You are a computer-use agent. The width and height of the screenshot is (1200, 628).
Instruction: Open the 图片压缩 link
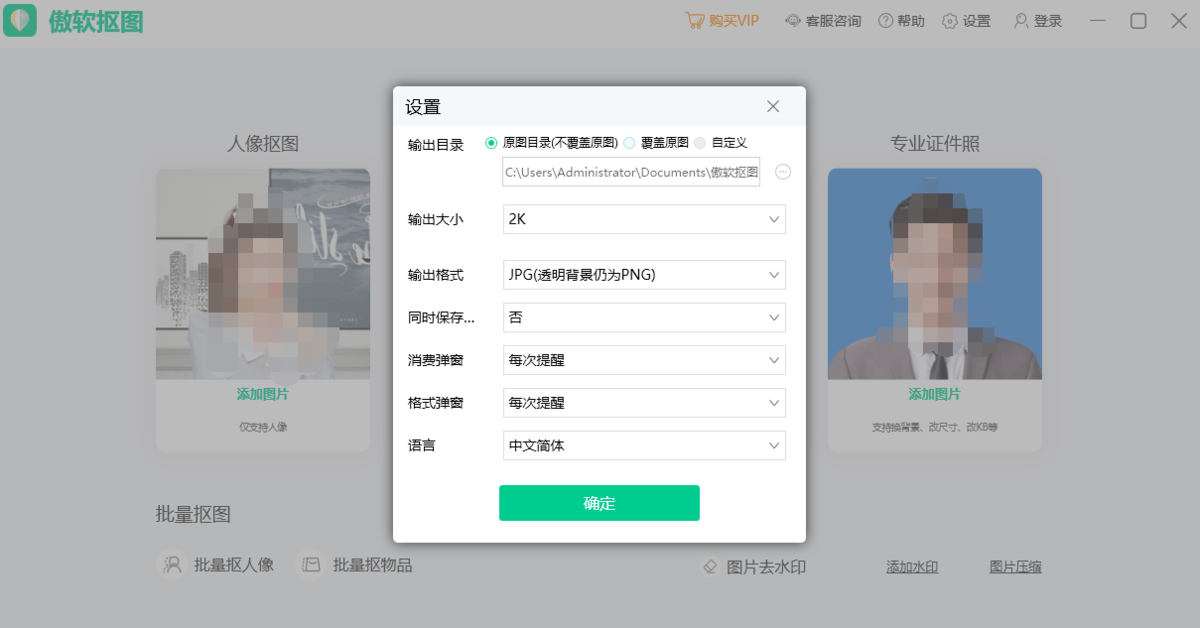click(x=1015, y=567)
